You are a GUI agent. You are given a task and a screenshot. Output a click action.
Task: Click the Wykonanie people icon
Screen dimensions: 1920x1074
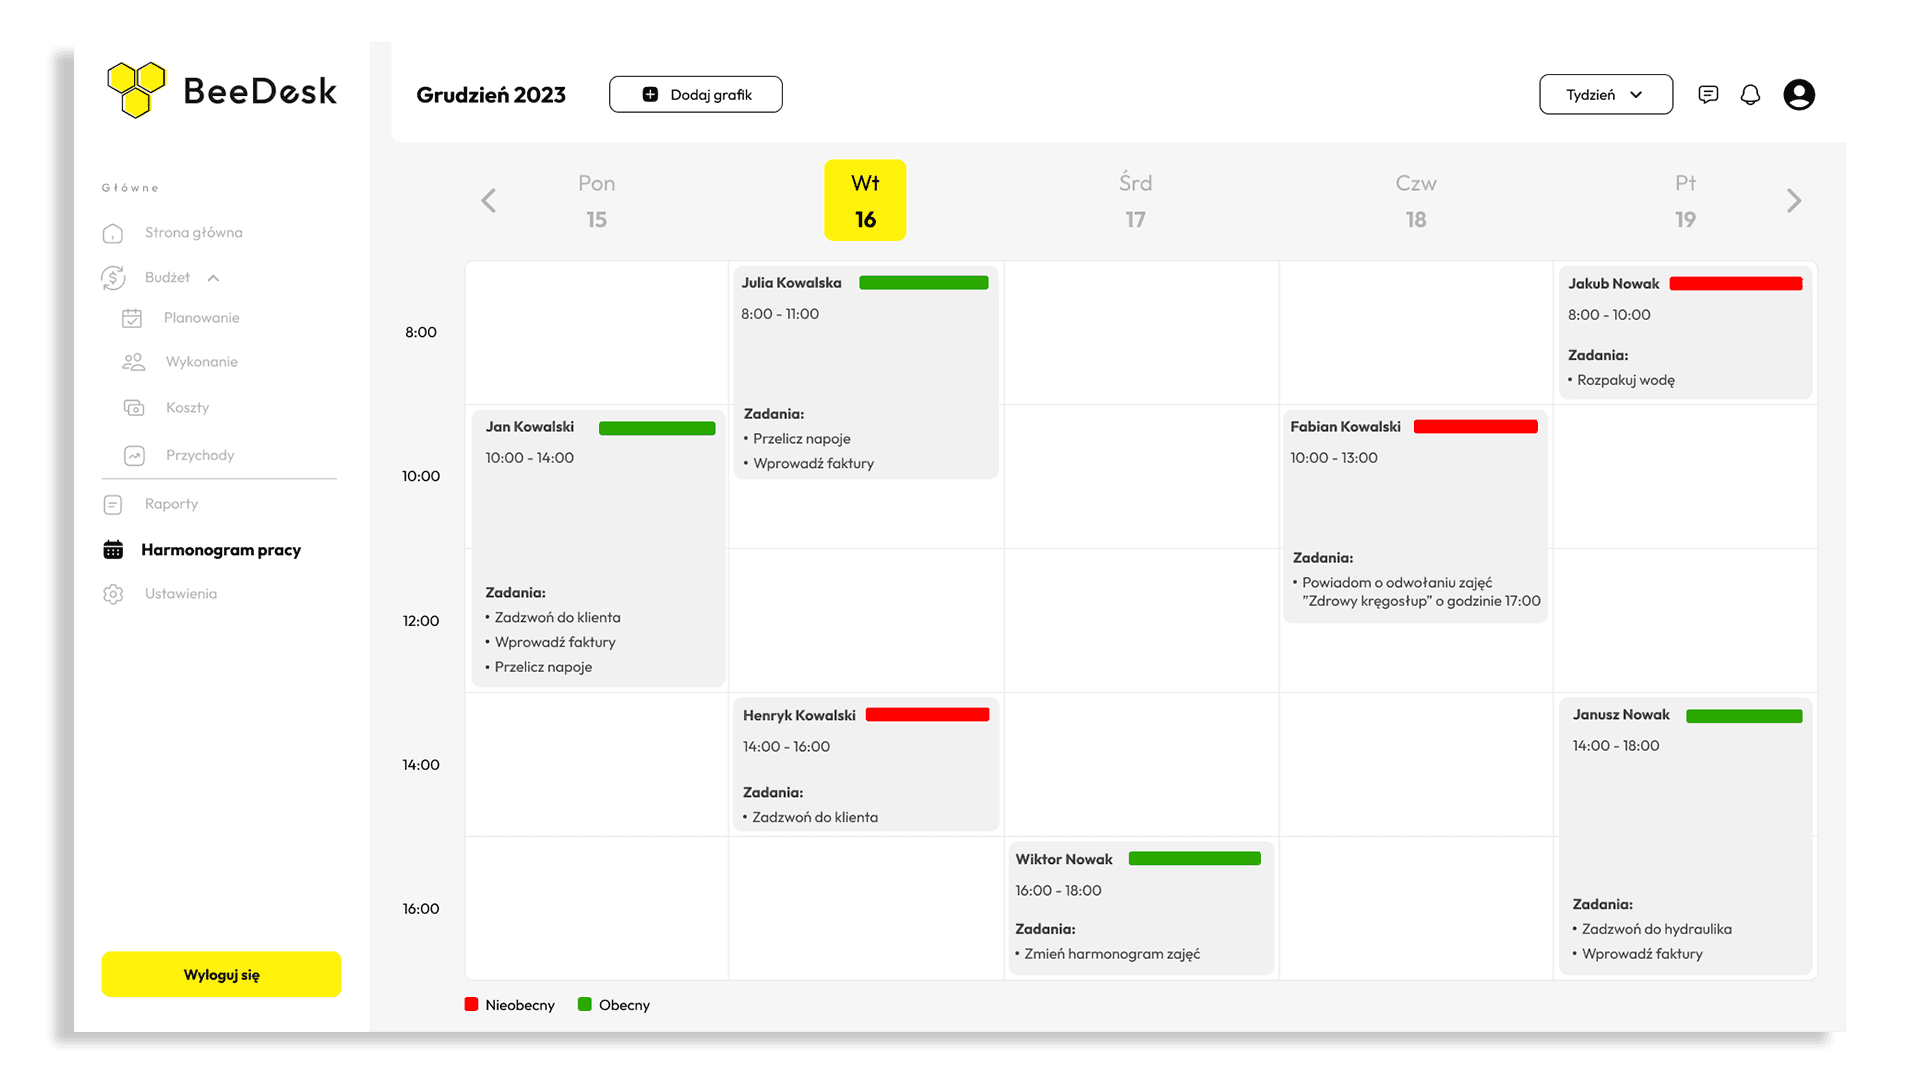click(133, 362)
